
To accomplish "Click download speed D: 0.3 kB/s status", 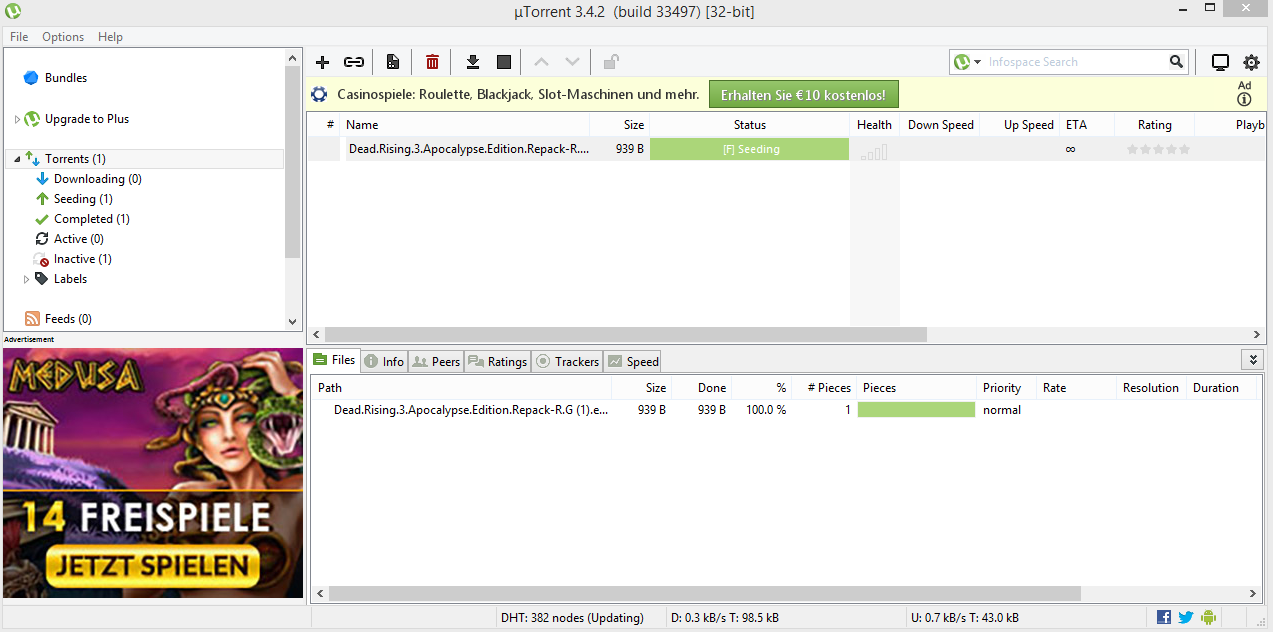I will 724,618.
